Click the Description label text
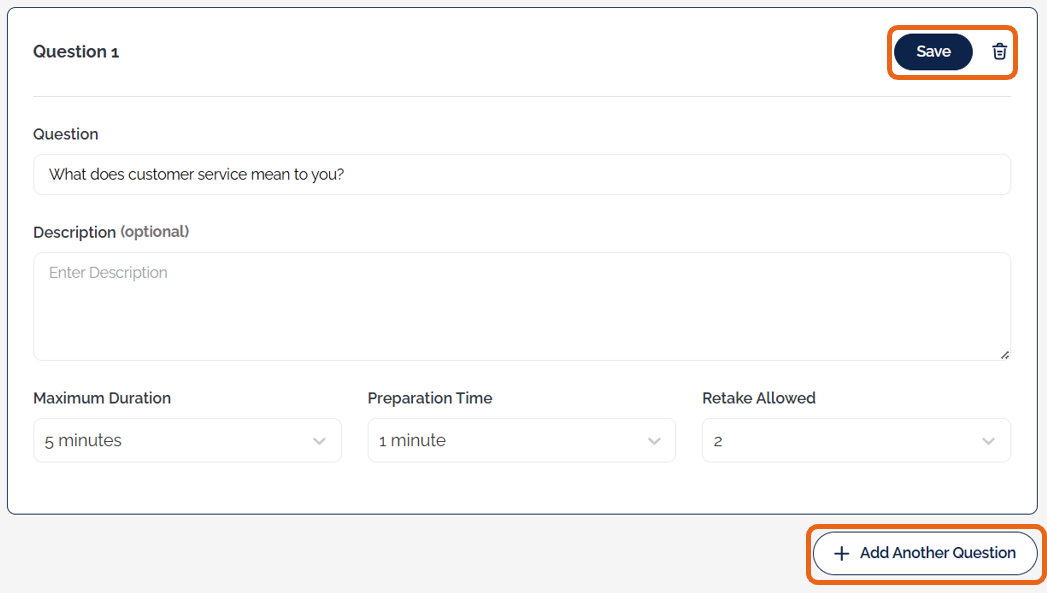 click(x=74, y=232)
